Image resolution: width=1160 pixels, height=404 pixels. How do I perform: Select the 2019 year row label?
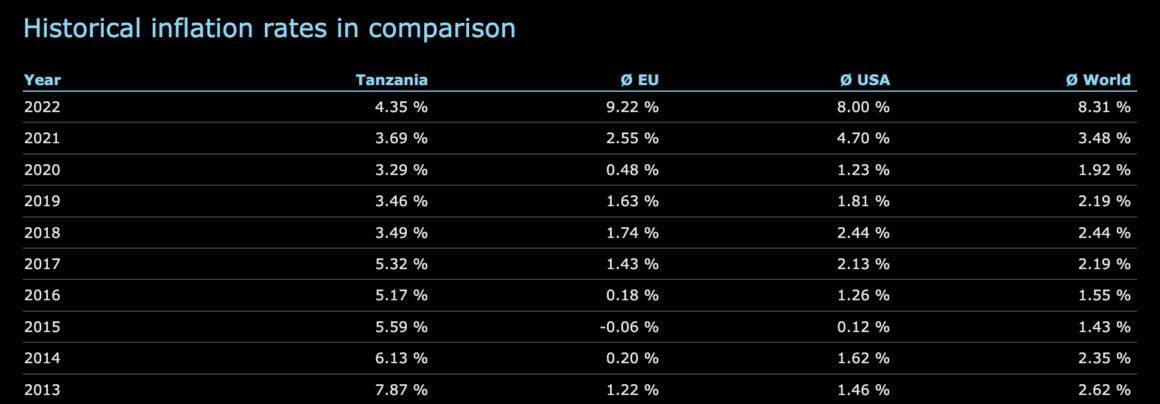pyautogui.click(x=42, y=201)
